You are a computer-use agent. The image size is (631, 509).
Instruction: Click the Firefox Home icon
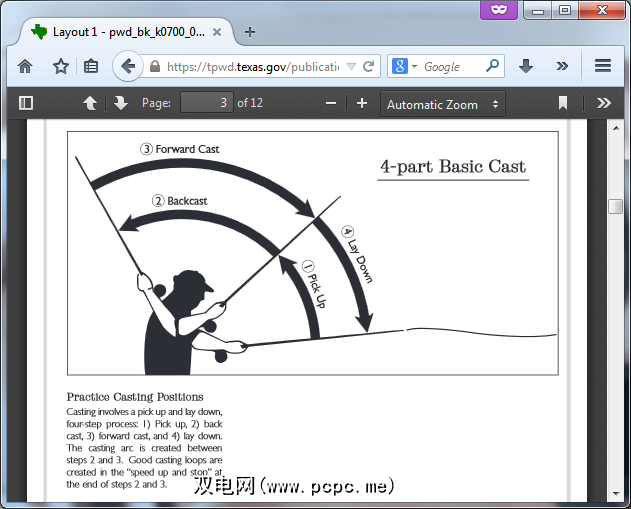point(25,66)
